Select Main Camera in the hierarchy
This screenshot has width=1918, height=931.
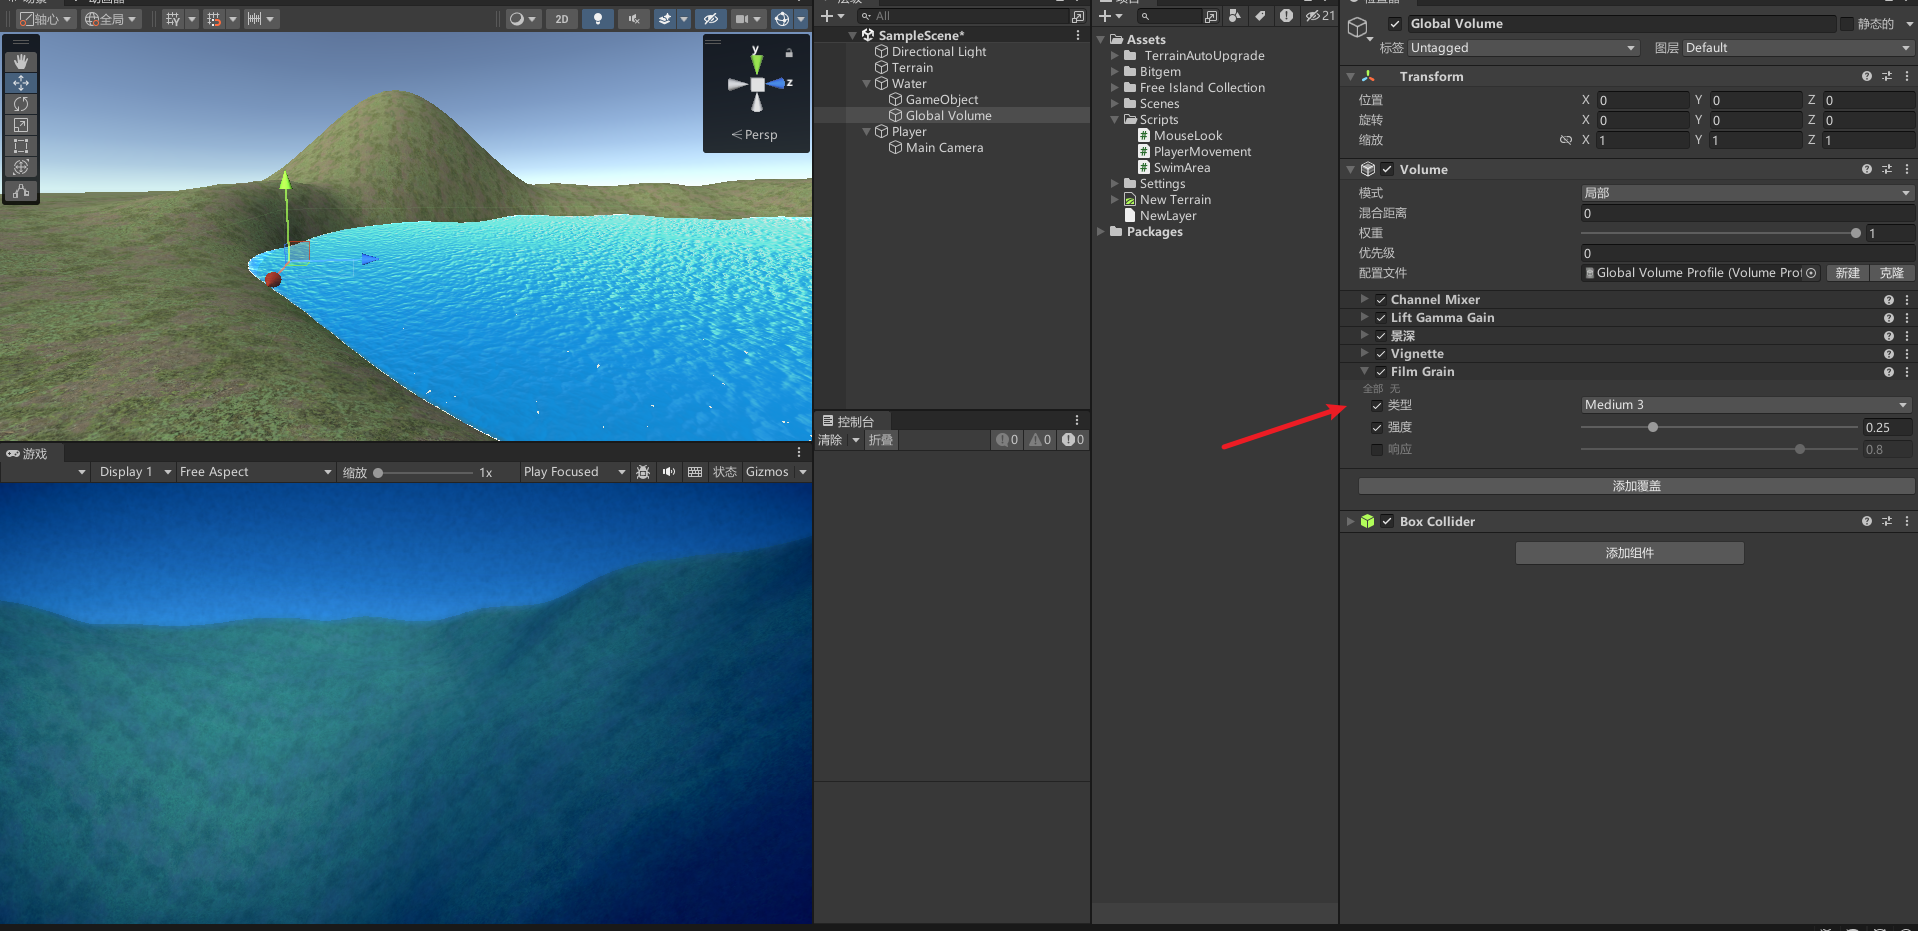tap(944, 148)
